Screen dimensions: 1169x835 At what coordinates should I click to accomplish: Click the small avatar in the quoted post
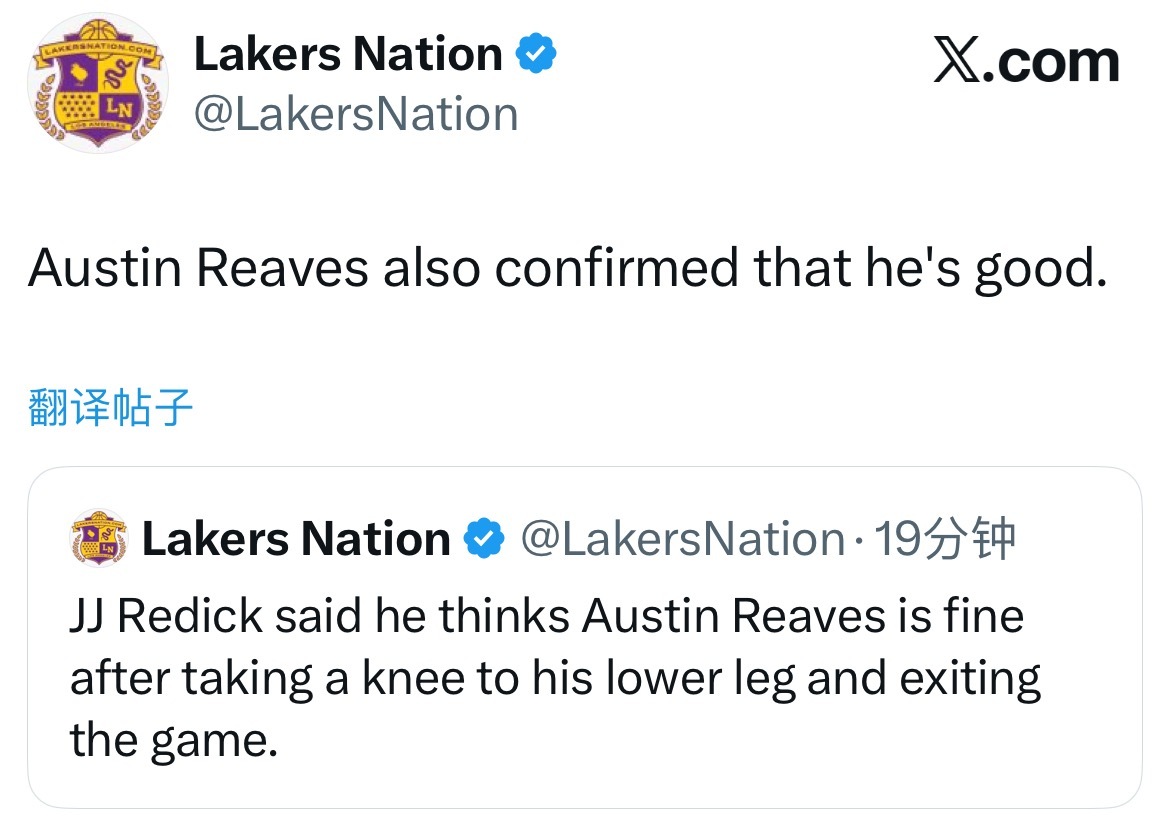pos(99,540)
